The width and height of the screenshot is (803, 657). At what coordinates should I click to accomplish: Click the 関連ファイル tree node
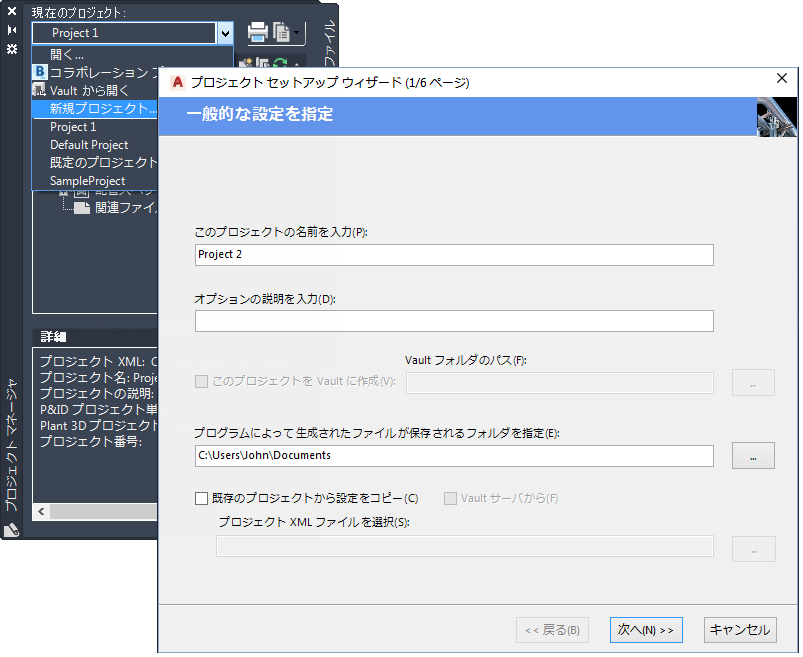125,207
